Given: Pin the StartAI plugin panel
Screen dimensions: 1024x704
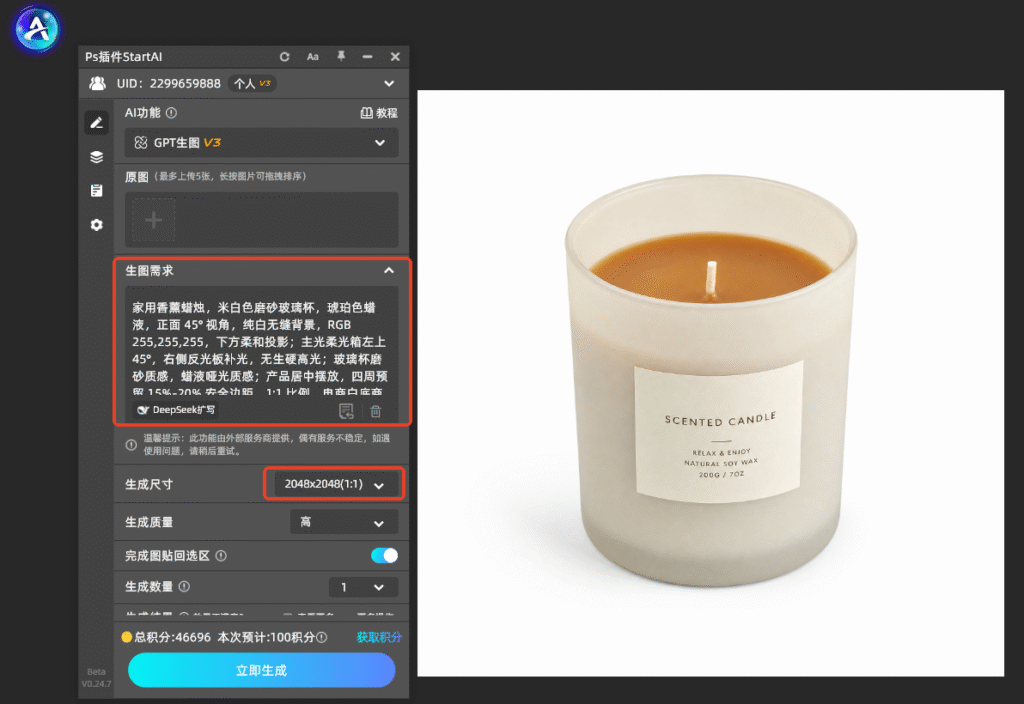Looking at the screenshot, I should coord(341,56).
